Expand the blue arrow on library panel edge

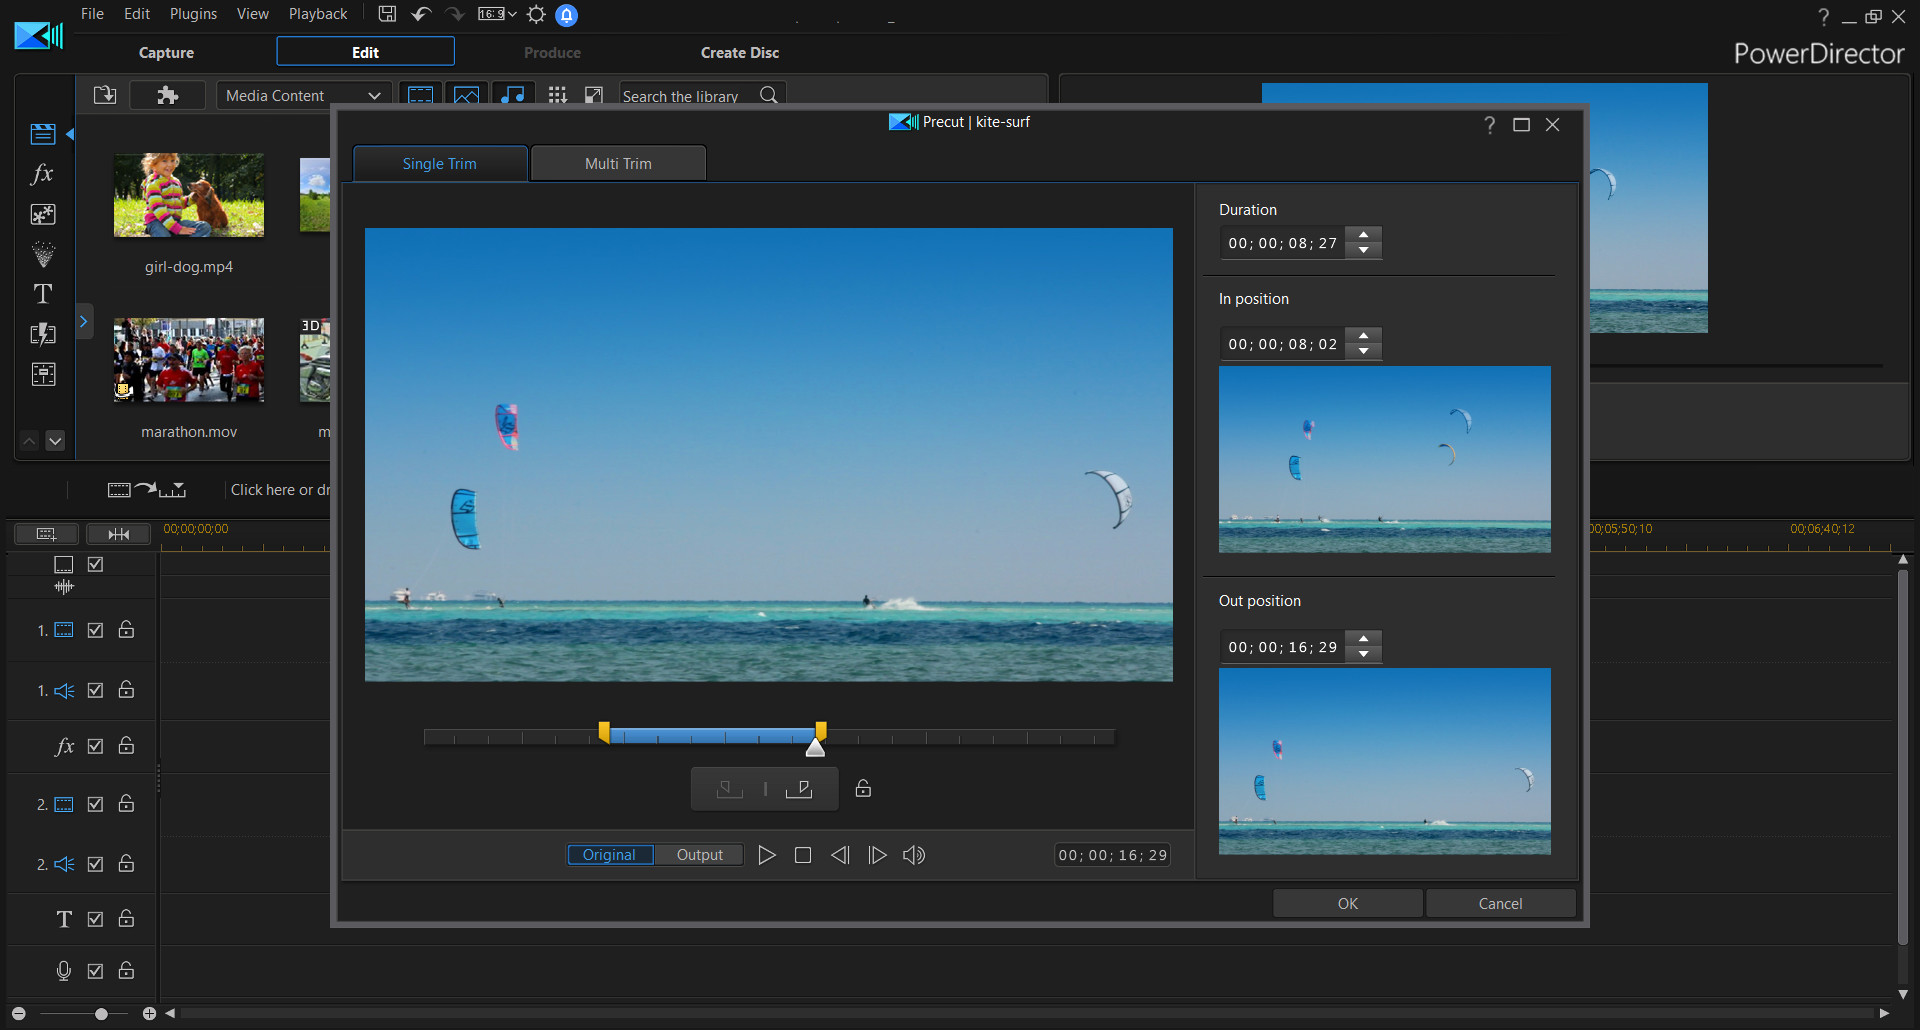[x=84, y=321]
